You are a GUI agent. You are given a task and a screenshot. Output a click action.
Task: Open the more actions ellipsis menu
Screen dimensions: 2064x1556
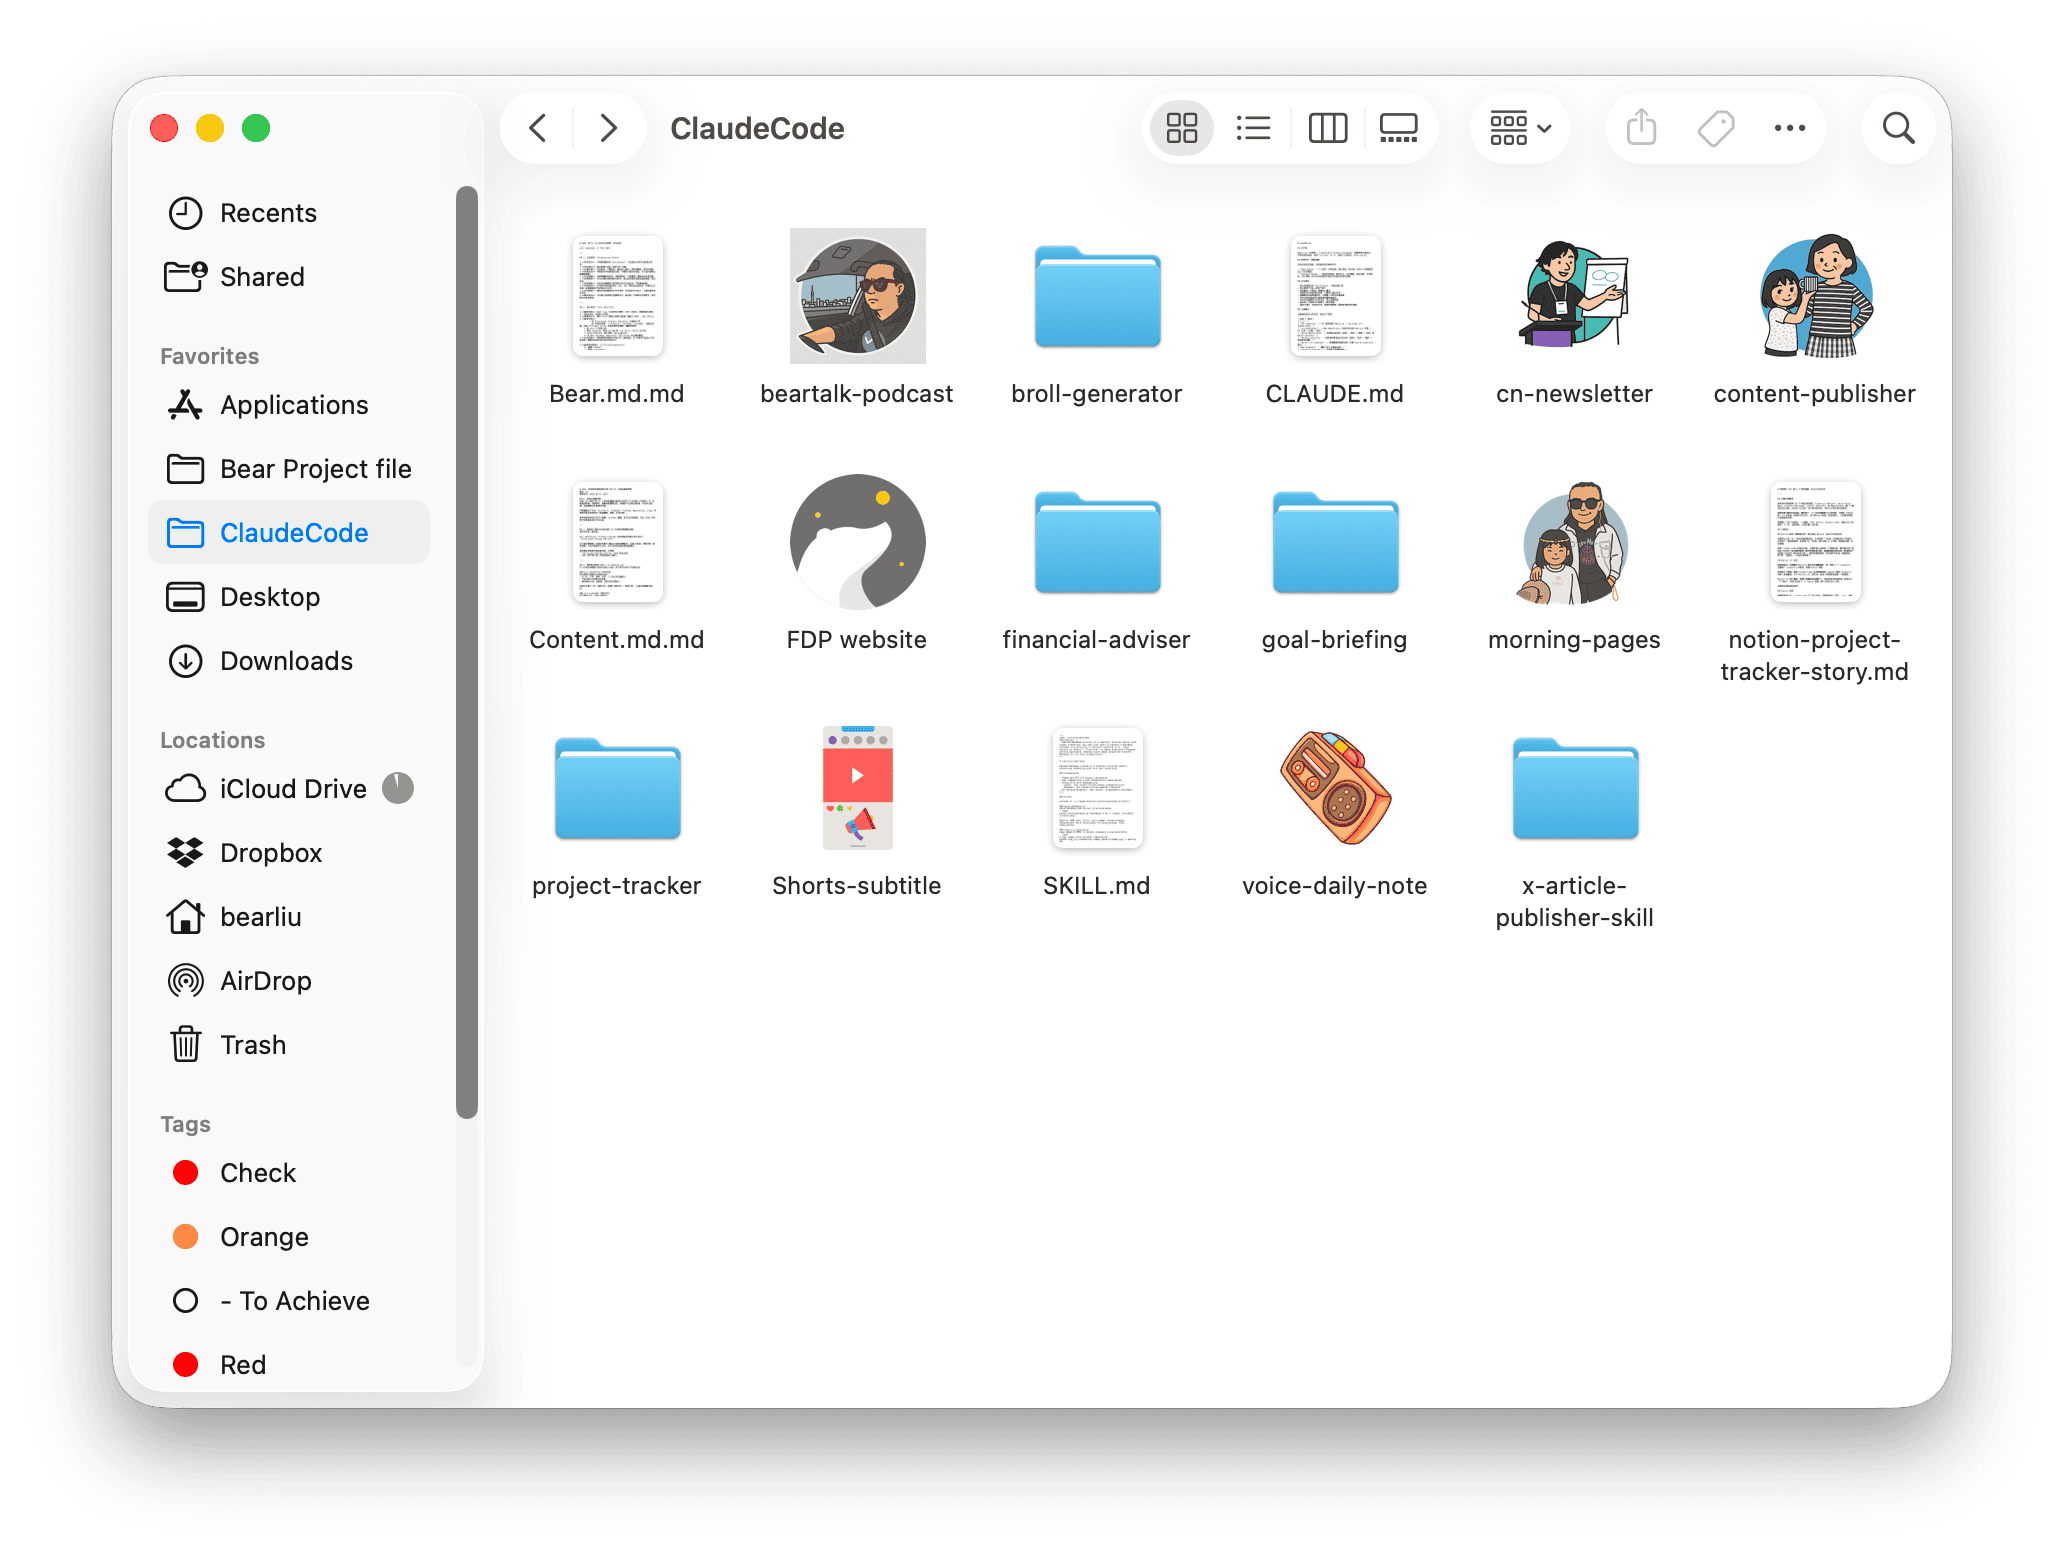tap(1789, 128)
